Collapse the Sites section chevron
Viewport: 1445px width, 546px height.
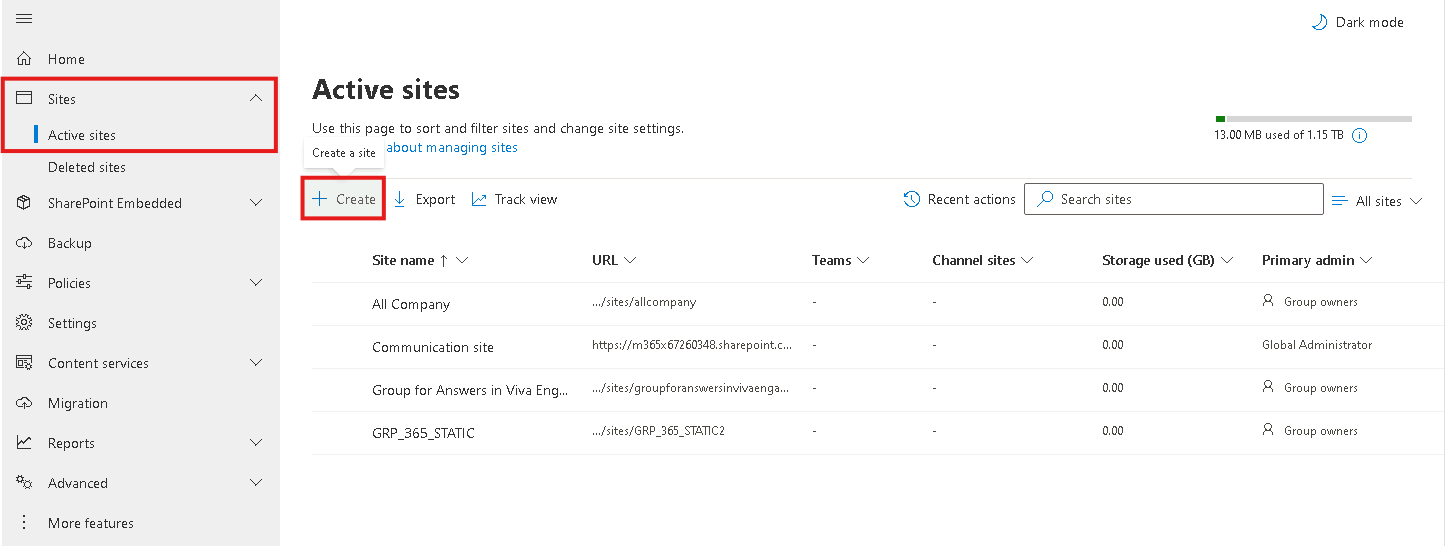tap(256, 98)
